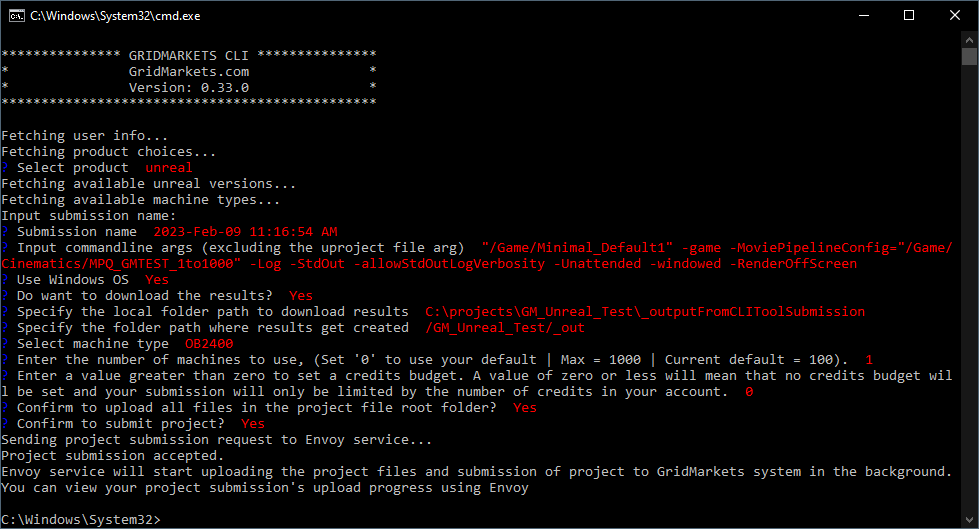Click the empty scrollbar track below thumb
This screenshot has height=529, width=979.
[x=969, y=287]
